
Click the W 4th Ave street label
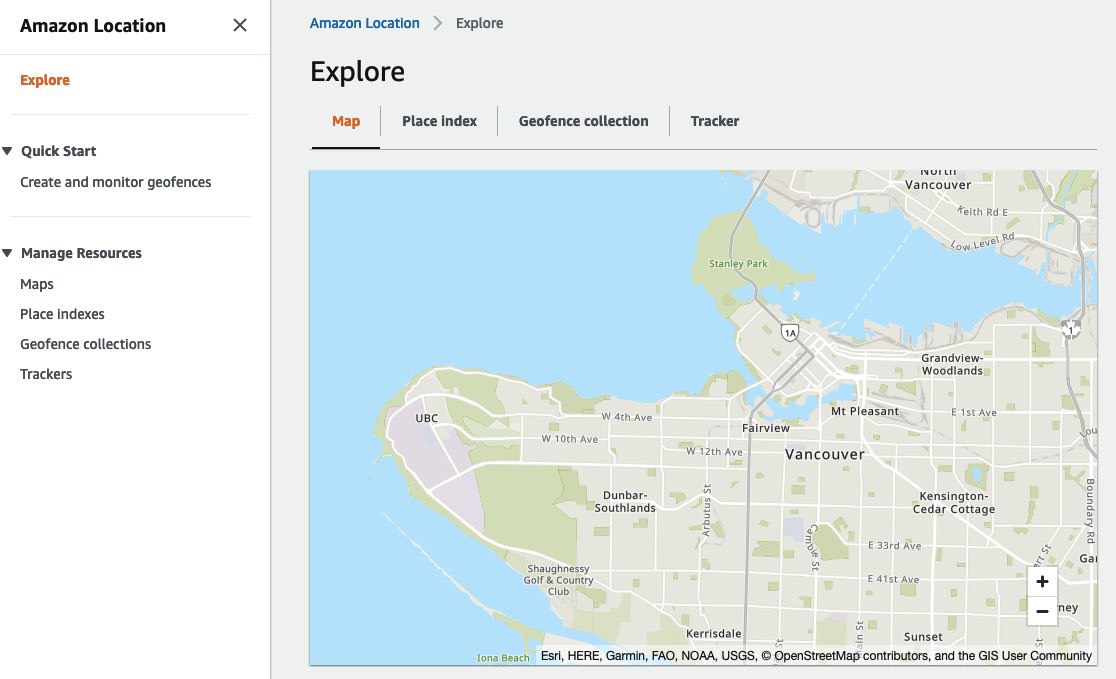(627, 417)
